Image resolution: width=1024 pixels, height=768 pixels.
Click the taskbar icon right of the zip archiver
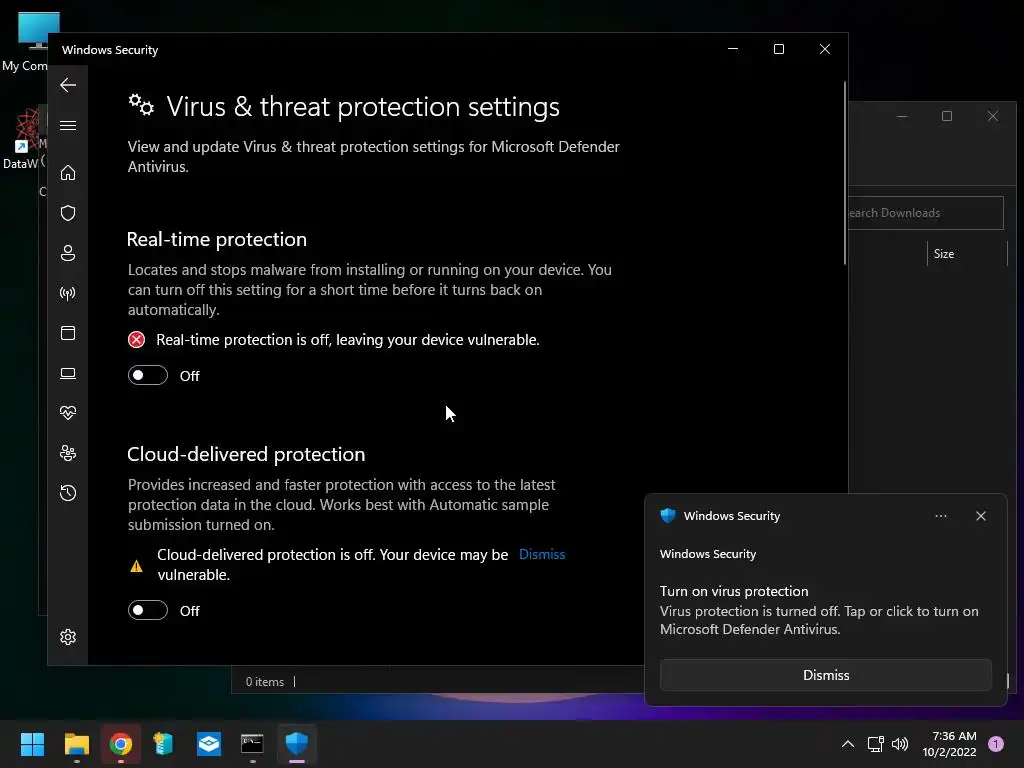(209, 744)
